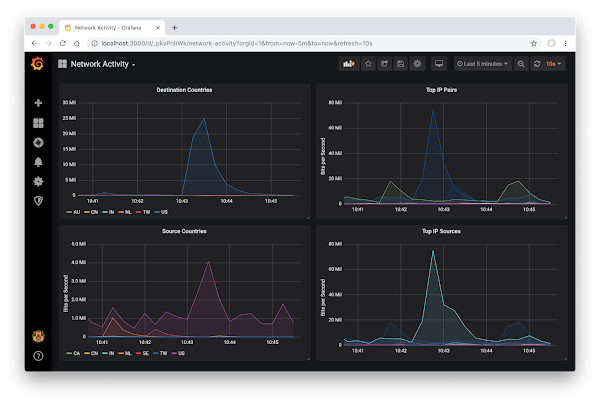Toggle US series in Destination Countries legend
Screen dimensions: 600x404
161,212
